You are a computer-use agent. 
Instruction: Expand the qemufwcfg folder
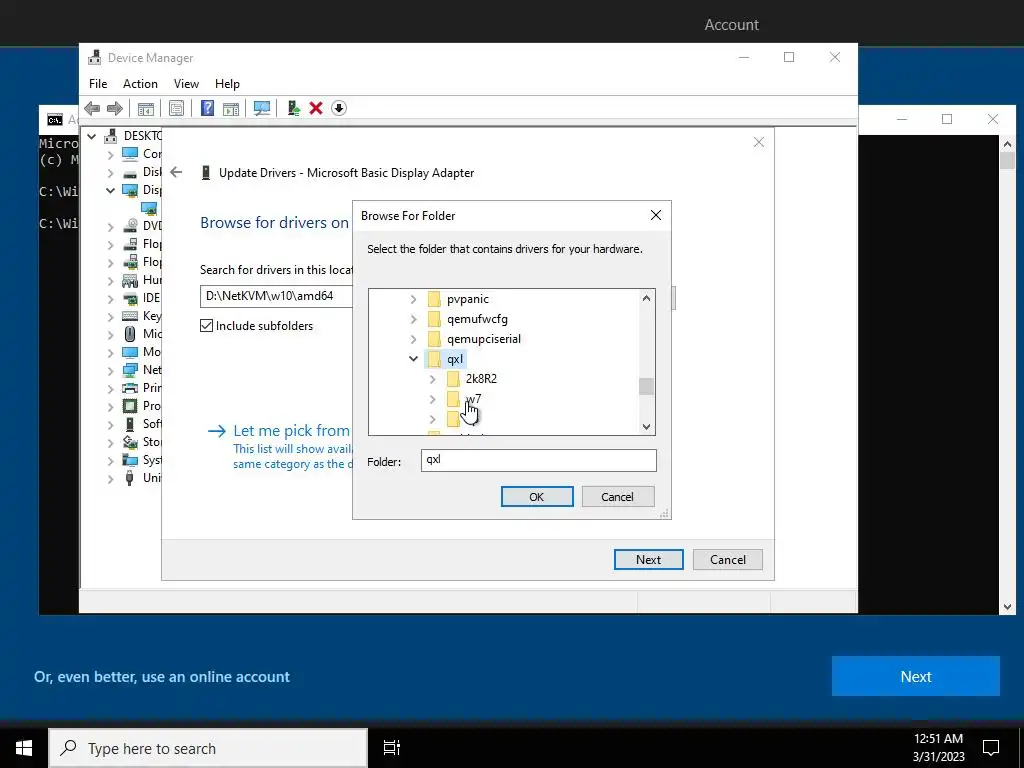pos(413,319)
